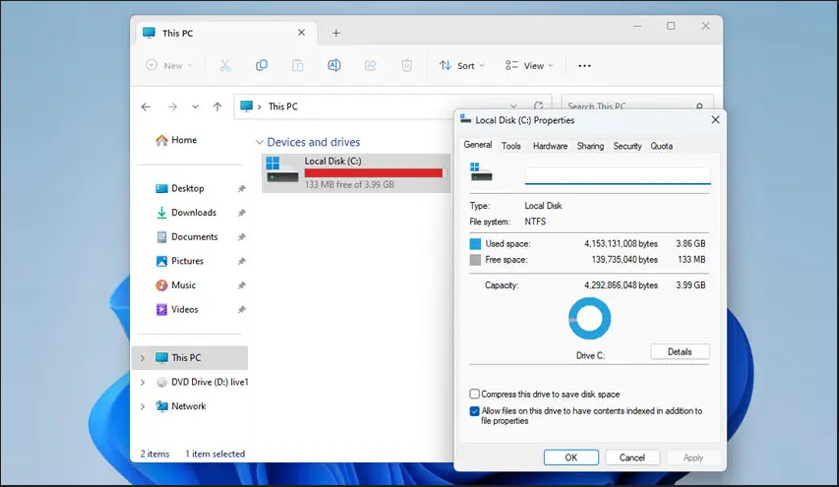Click the Rename icon in toolbar
The width and height of the screenshot is (839, 487).
(x=334, y=66)
